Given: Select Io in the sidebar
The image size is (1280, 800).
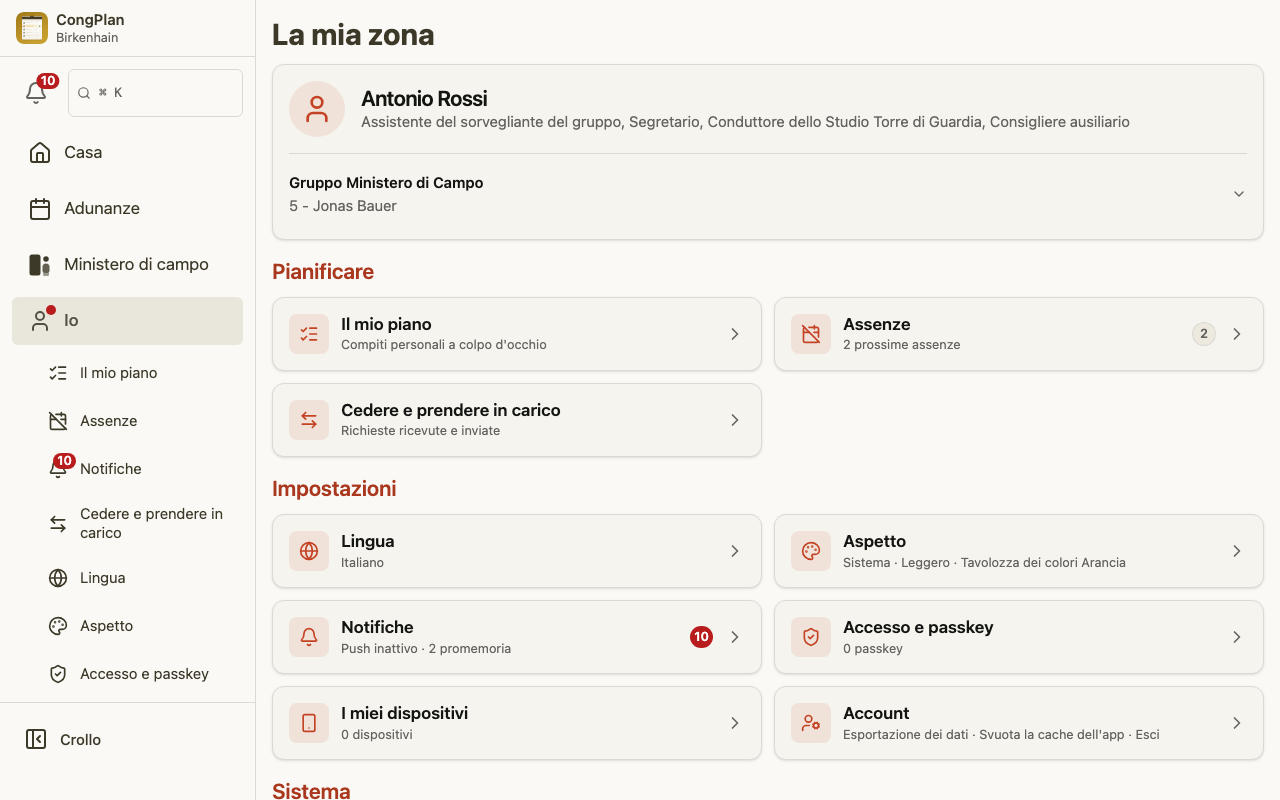Looking at the screenshot, I should 127,320.
